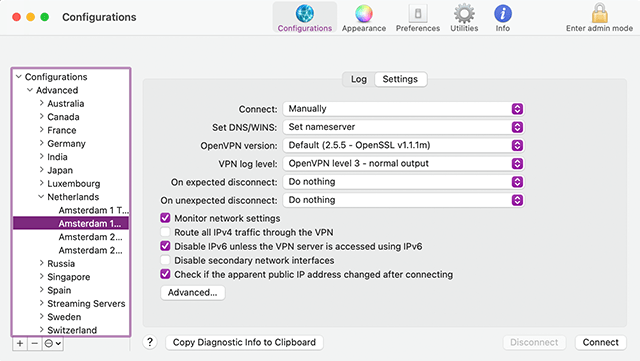Open the Appearance color wheel icon
This screenshot has height=361, width=640.
pyautogui.click(x=364, y=13)
